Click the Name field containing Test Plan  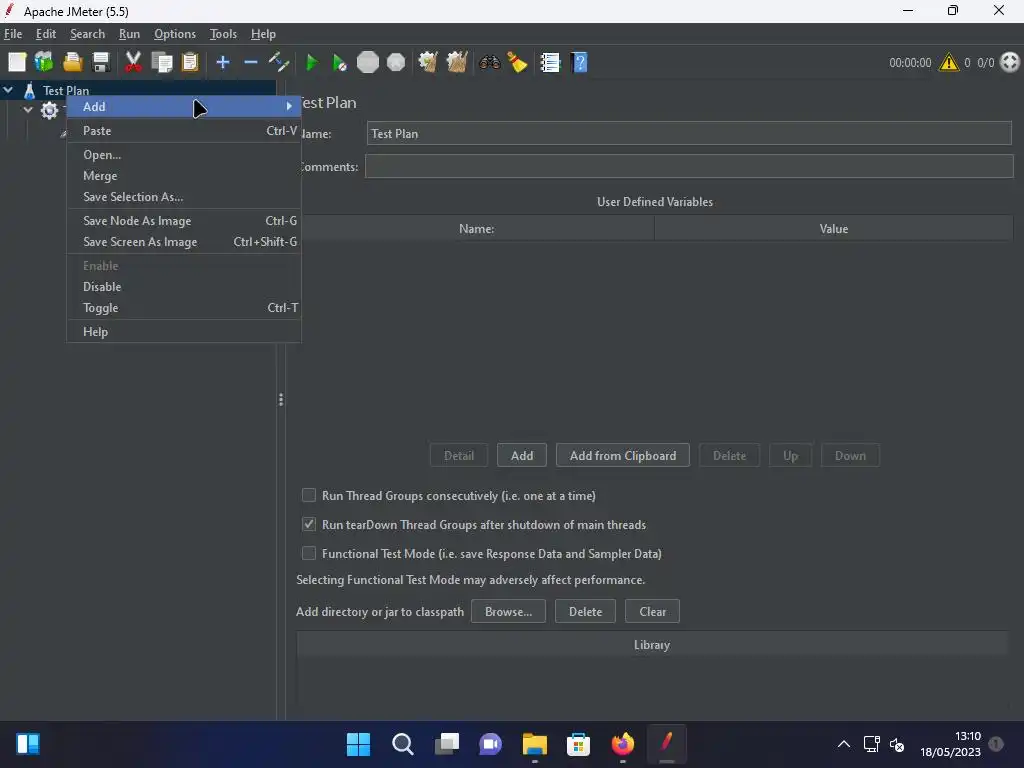(689, 133)
